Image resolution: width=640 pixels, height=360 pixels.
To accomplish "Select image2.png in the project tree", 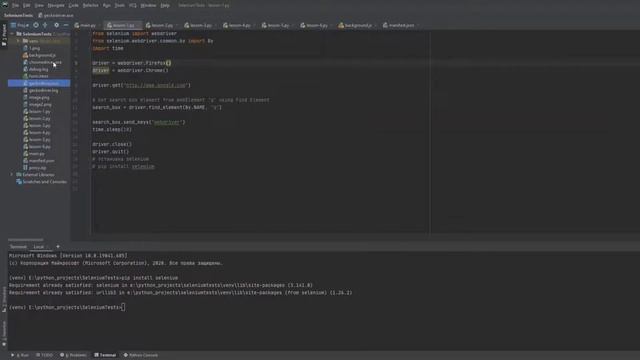I will tap(38, 104).
